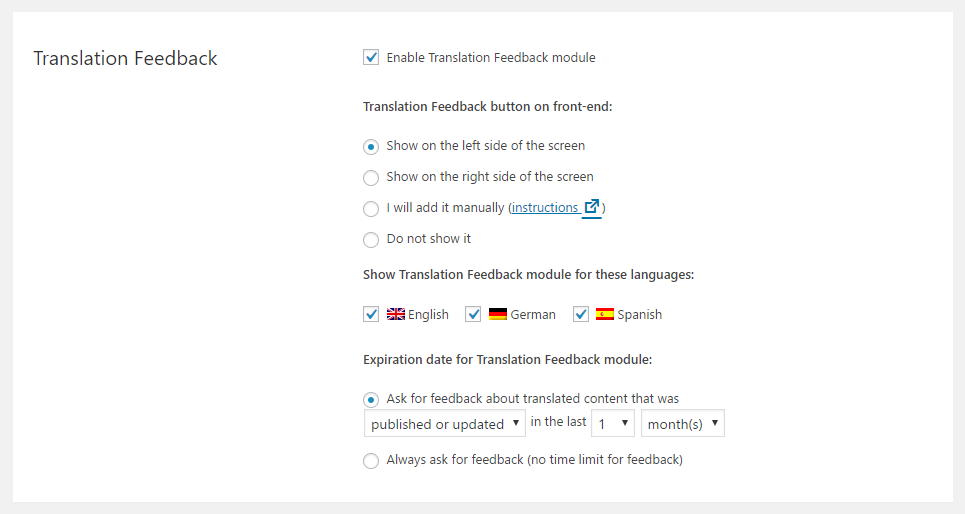Click the Enable Translation Feedback module label
Image resolution: width=965 pixels, height=514 pixels.
pyautogui.click(x=491, y=57)
